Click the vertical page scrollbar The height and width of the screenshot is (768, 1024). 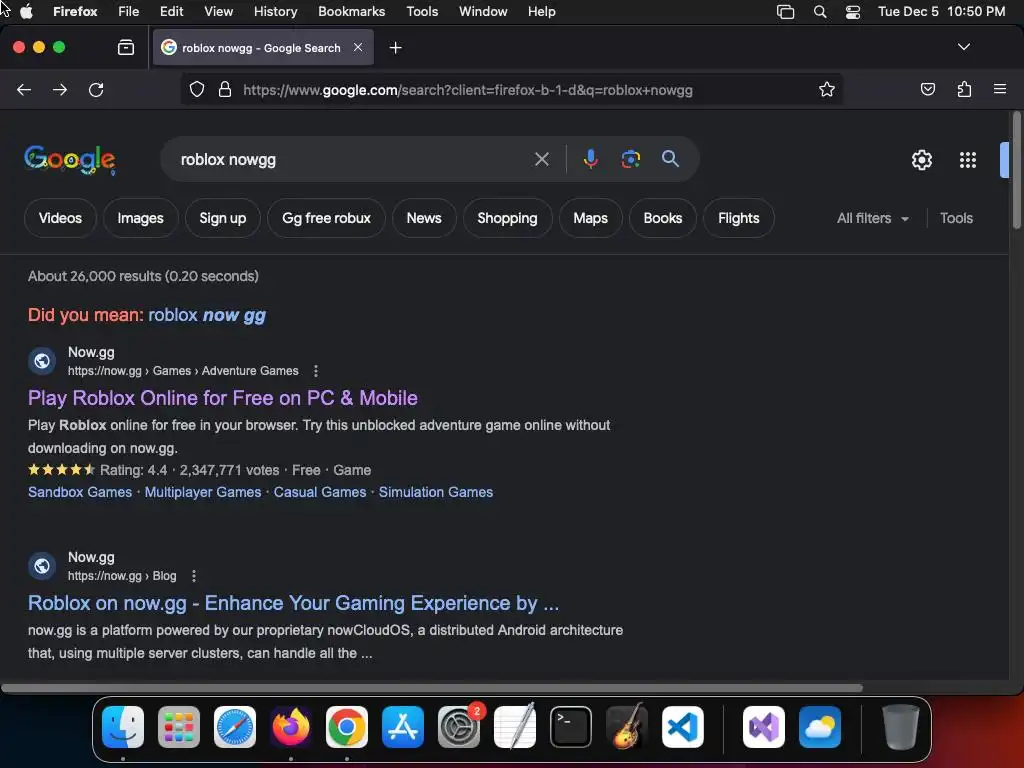(1016, 170)
